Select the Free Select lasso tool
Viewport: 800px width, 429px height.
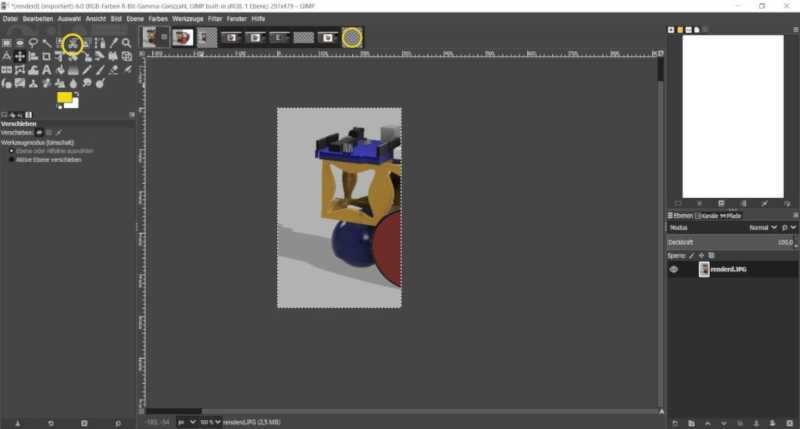tap(33, 43)
